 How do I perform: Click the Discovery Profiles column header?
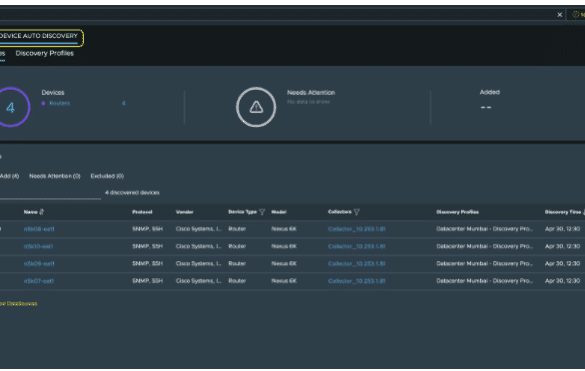[457, 212]
